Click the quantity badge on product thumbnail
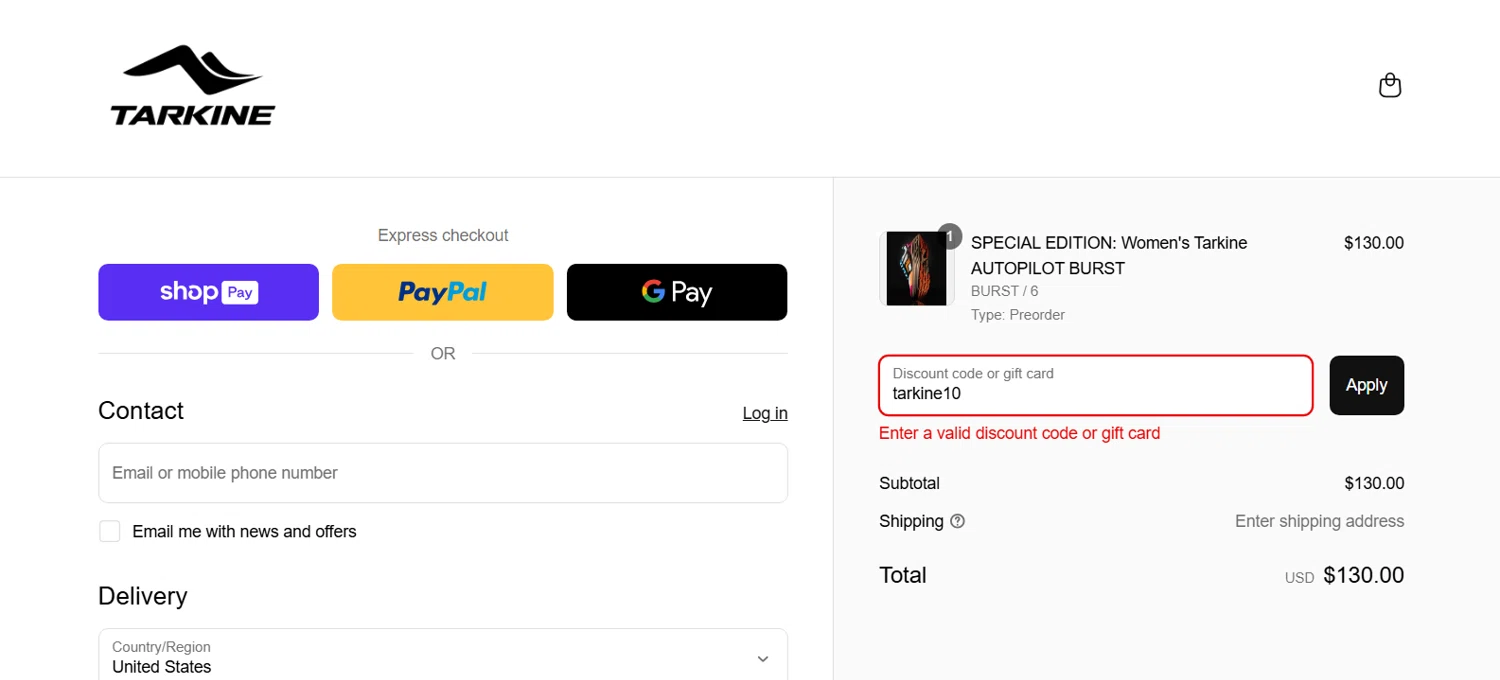The height and width of the screenshot is (680, 1500). (950, 237)
